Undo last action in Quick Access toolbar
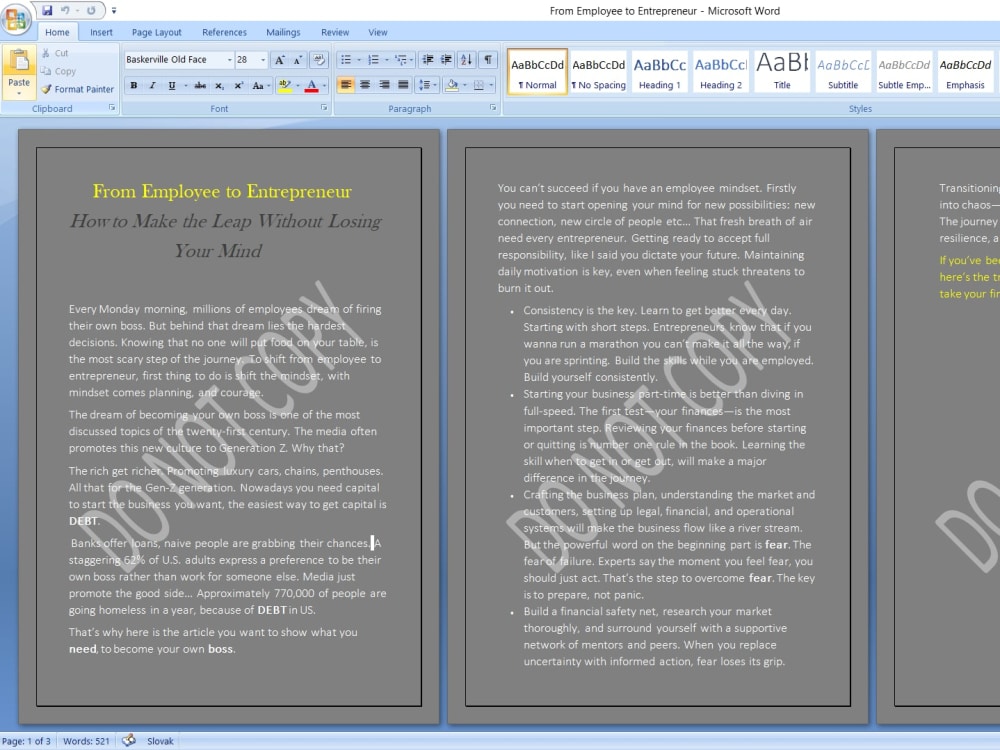This screenshot has width=1000, height=750. [x=64, y=10]
